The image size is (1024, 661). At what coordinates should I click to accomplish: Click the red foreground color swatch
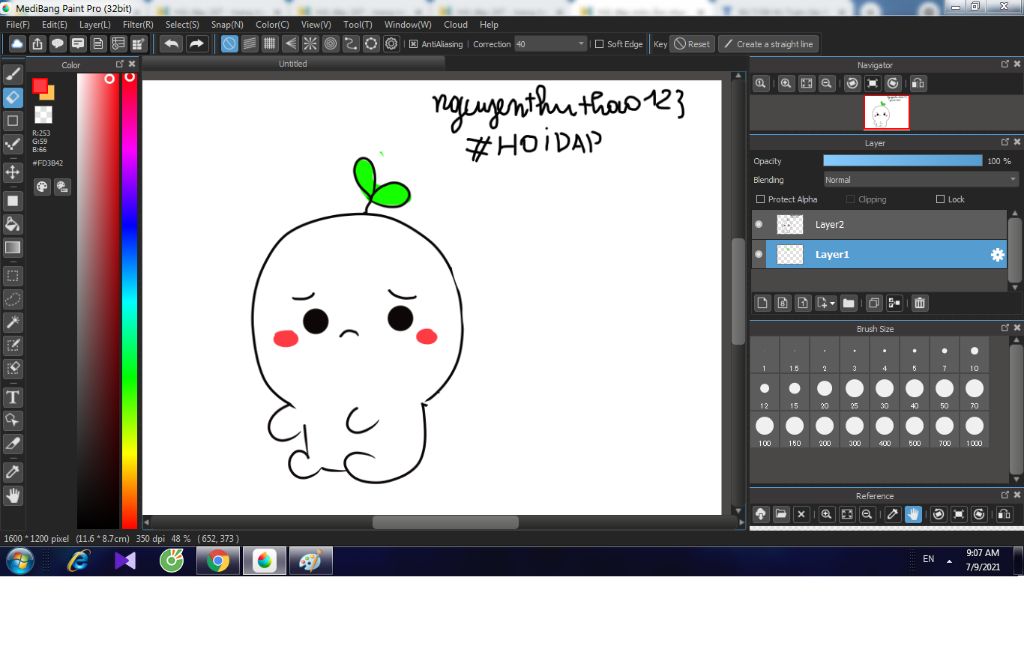point(40,86)
